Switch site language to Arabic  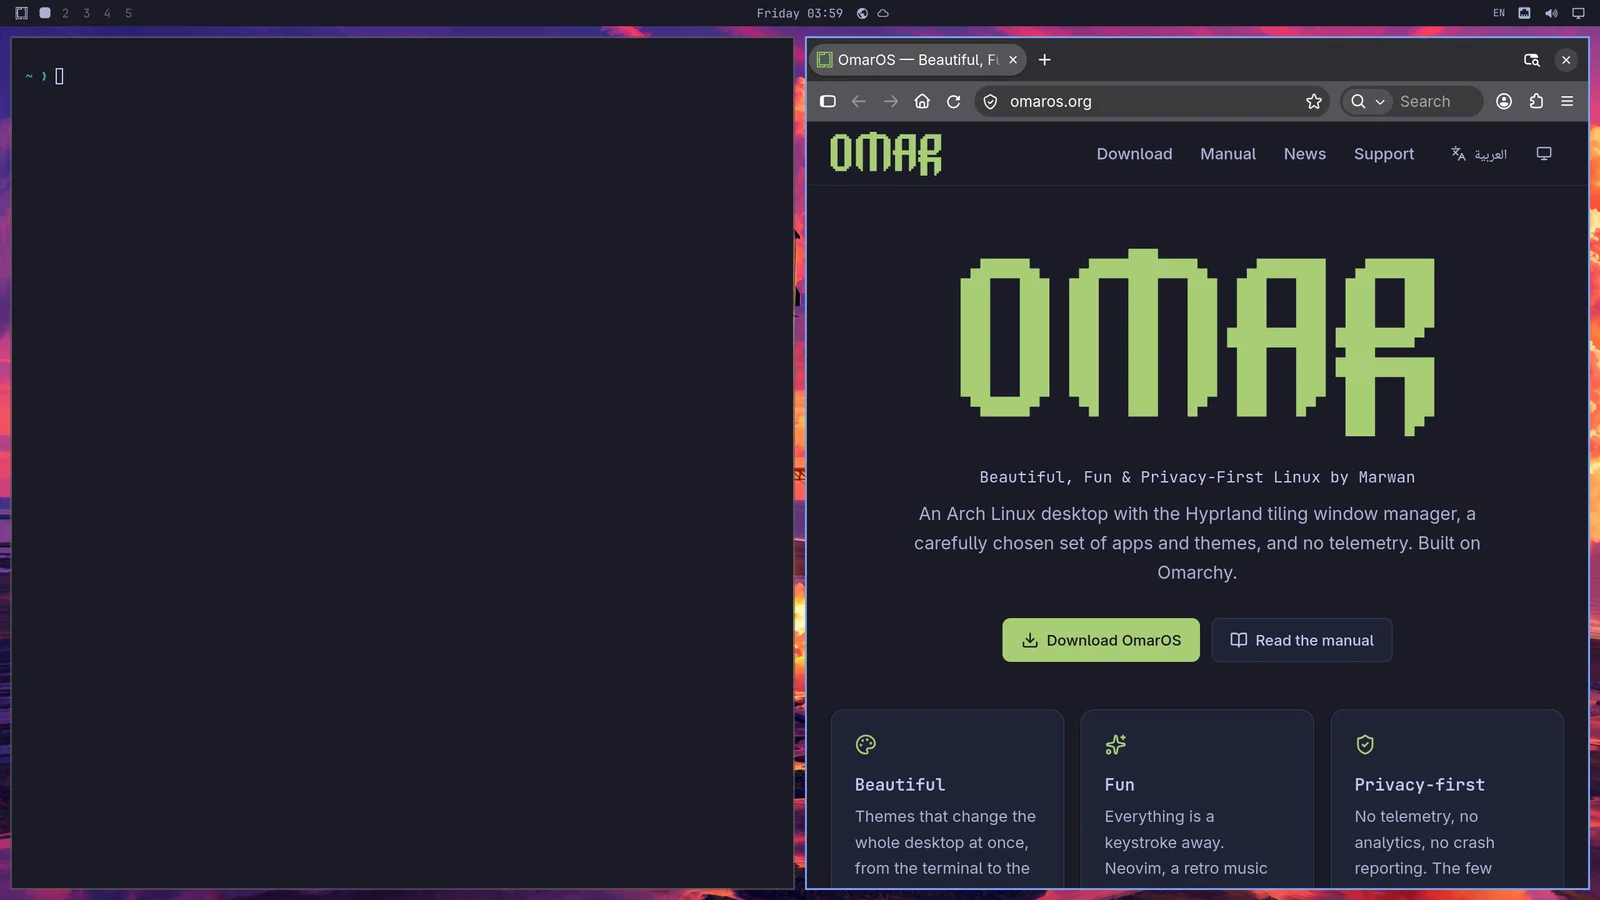1479,154
